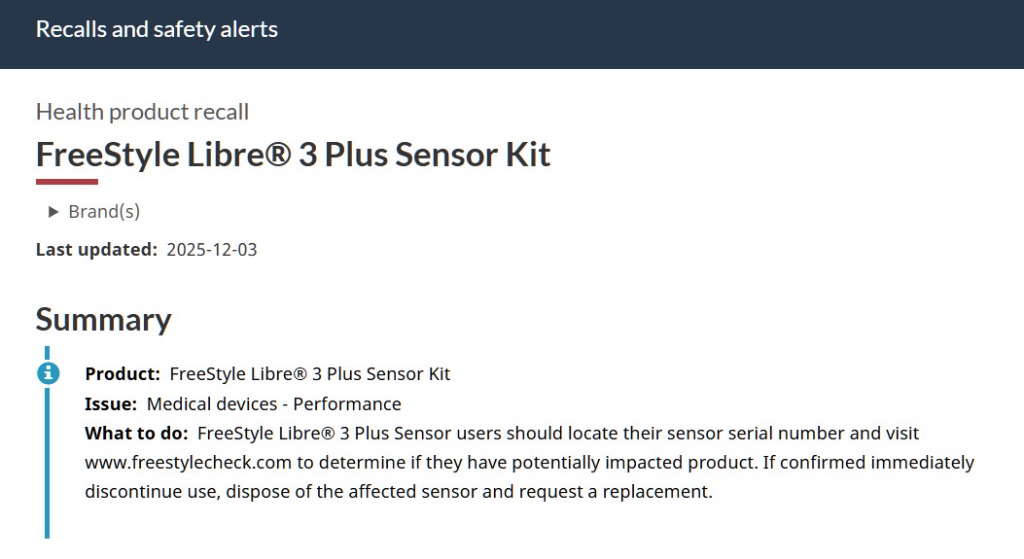Click the red underline below the title
The image size is (1024, 559).
67,181
